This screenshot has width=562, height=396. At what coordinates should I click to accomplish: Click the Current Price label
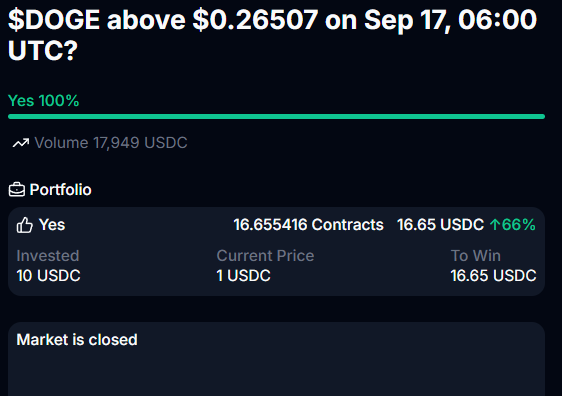[265, 256]
